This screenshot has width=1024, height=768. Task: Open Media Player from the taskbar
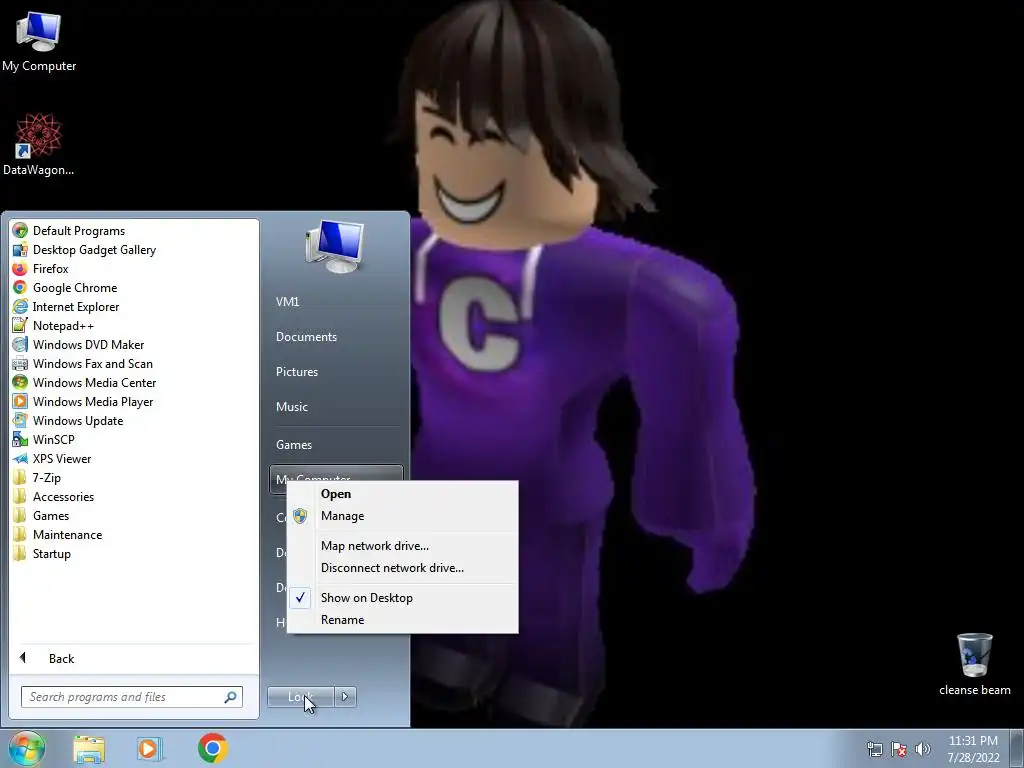pyautogui.click(x=149, y=748)
